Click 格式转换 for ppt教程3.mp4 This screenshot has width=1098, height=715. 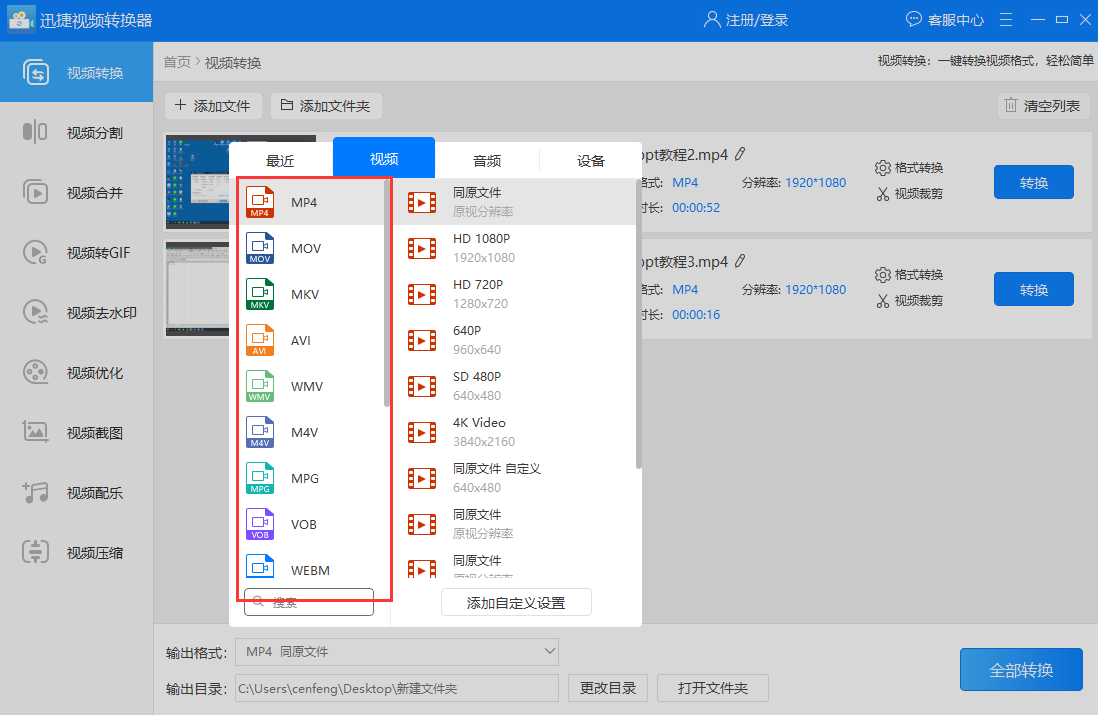(909, 275)
